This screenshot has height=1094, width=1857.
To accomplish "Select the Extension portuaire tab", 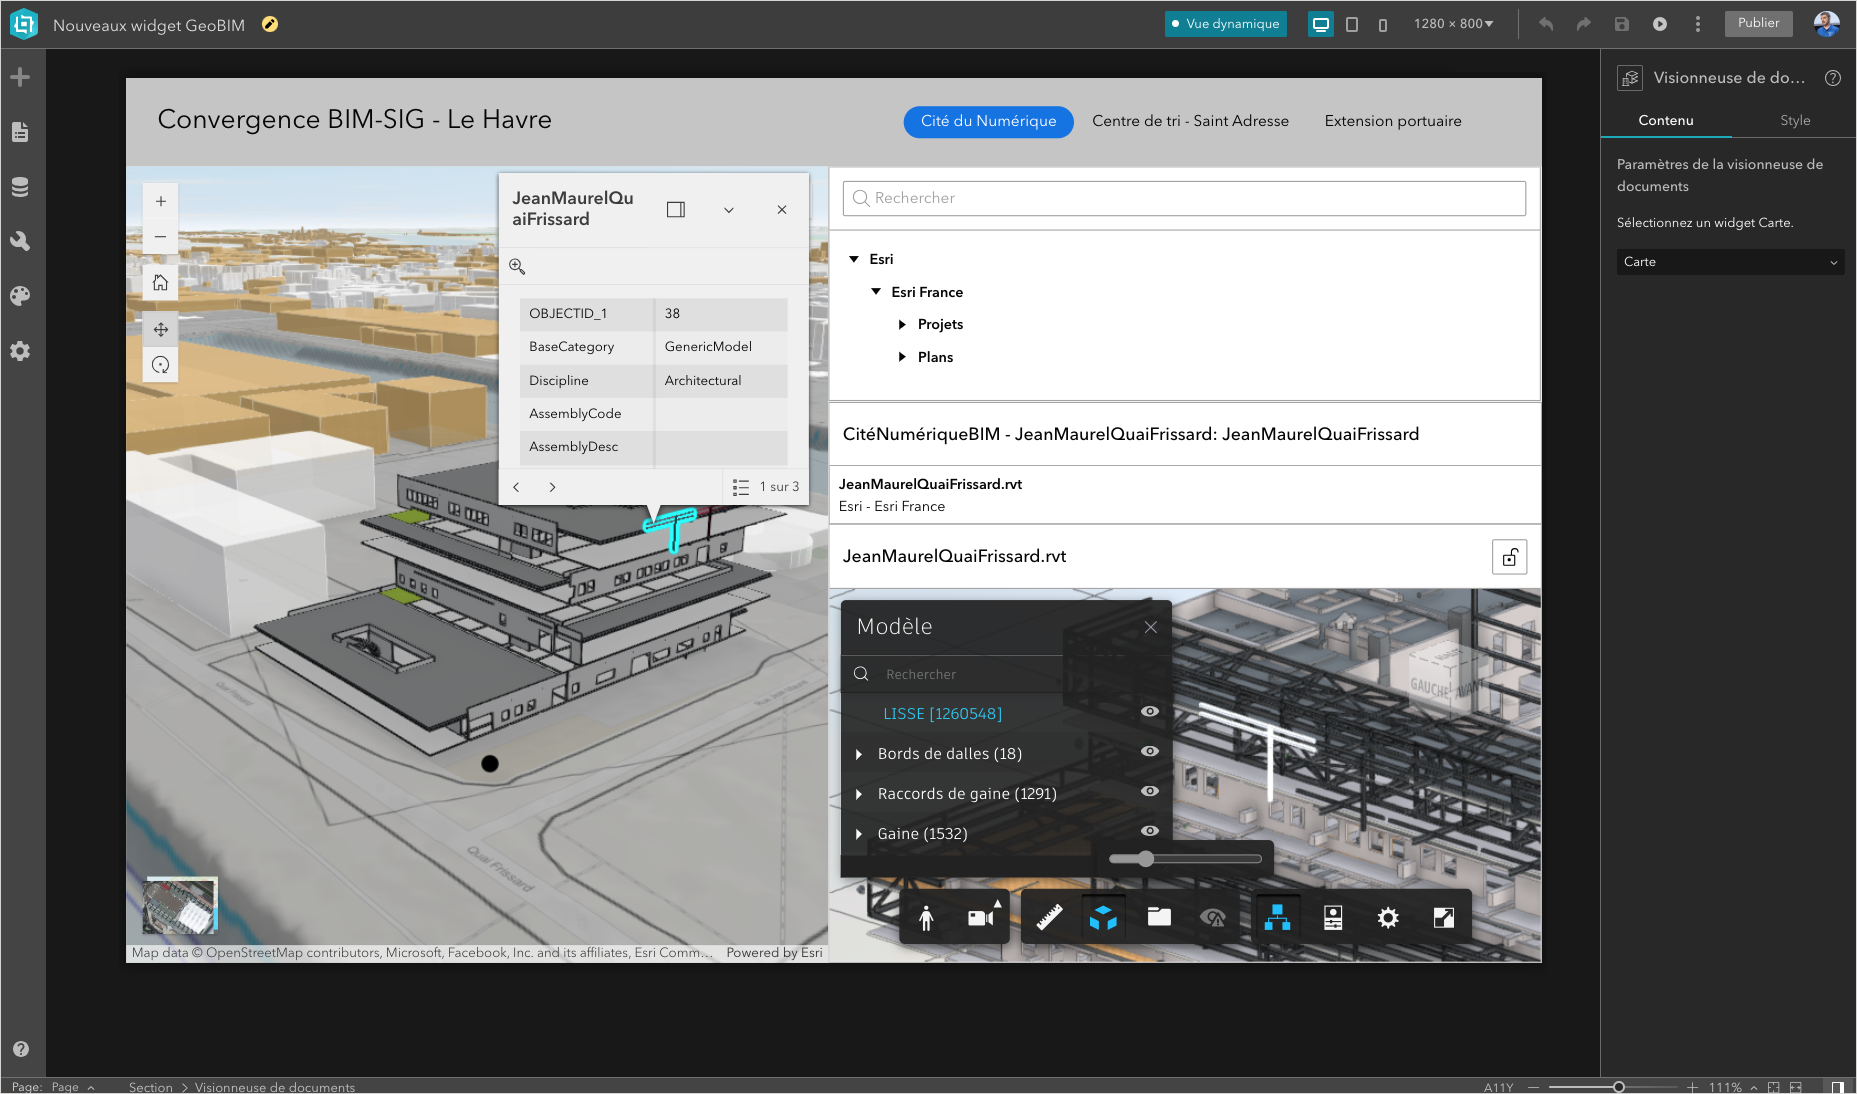I will (x=1392, y=121).
